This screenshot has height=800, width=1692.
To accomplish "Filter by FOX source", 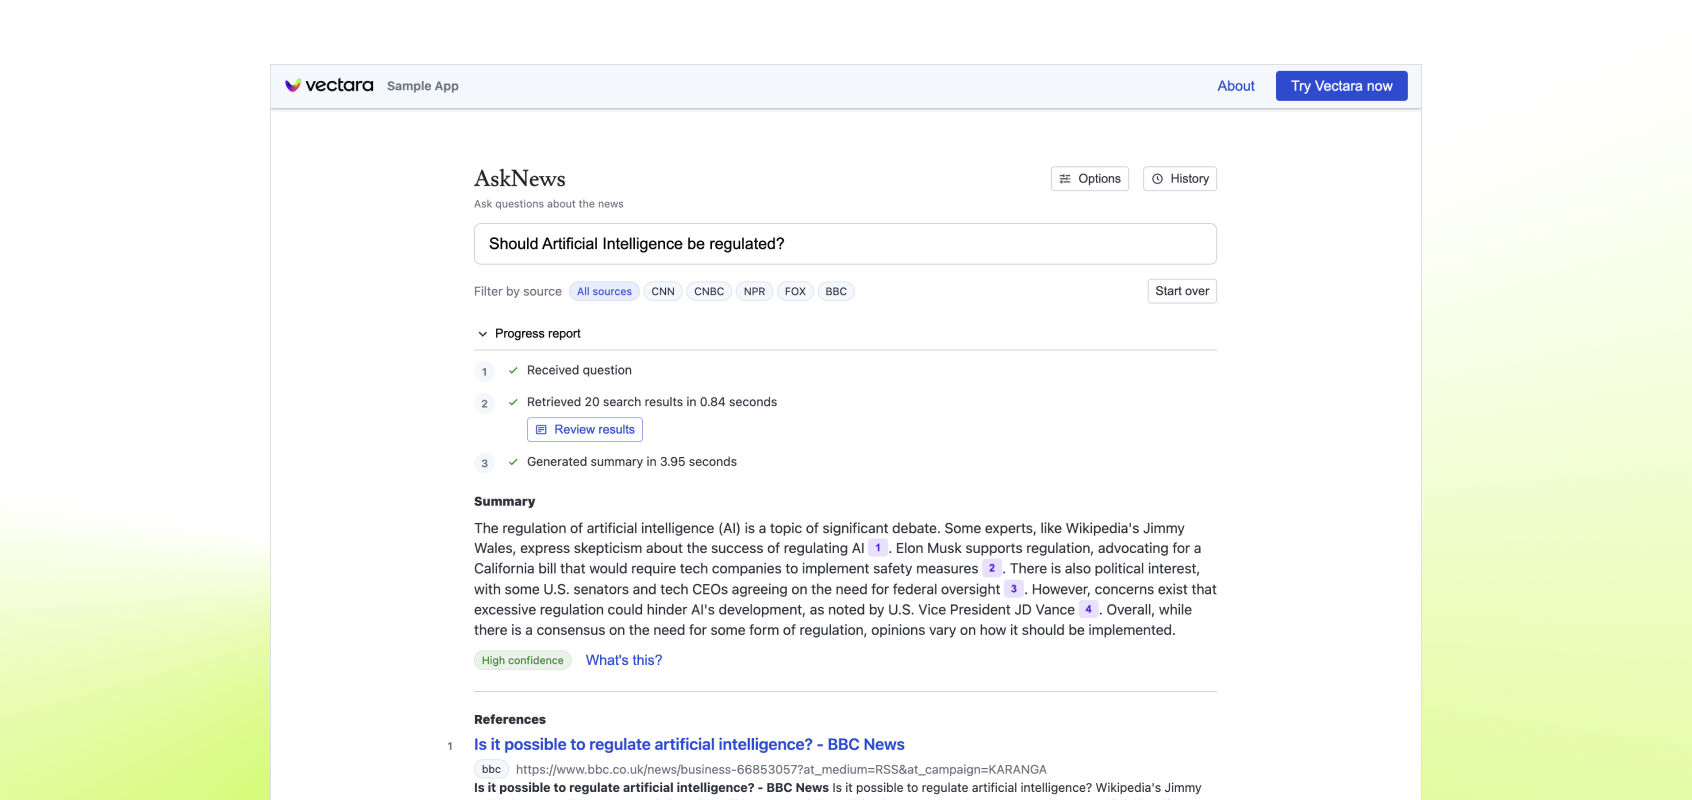I will click(x=795, y=292).
